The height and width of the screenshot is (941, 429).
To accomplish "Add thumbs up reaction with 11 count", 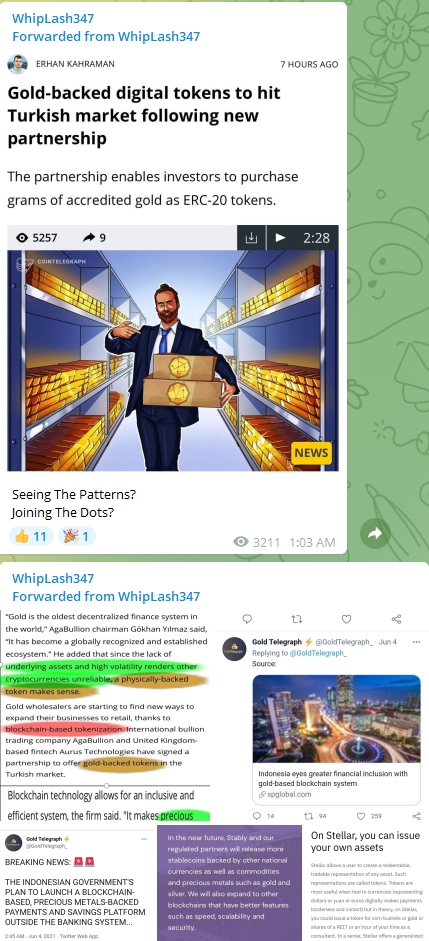I will tap(31, 536).
